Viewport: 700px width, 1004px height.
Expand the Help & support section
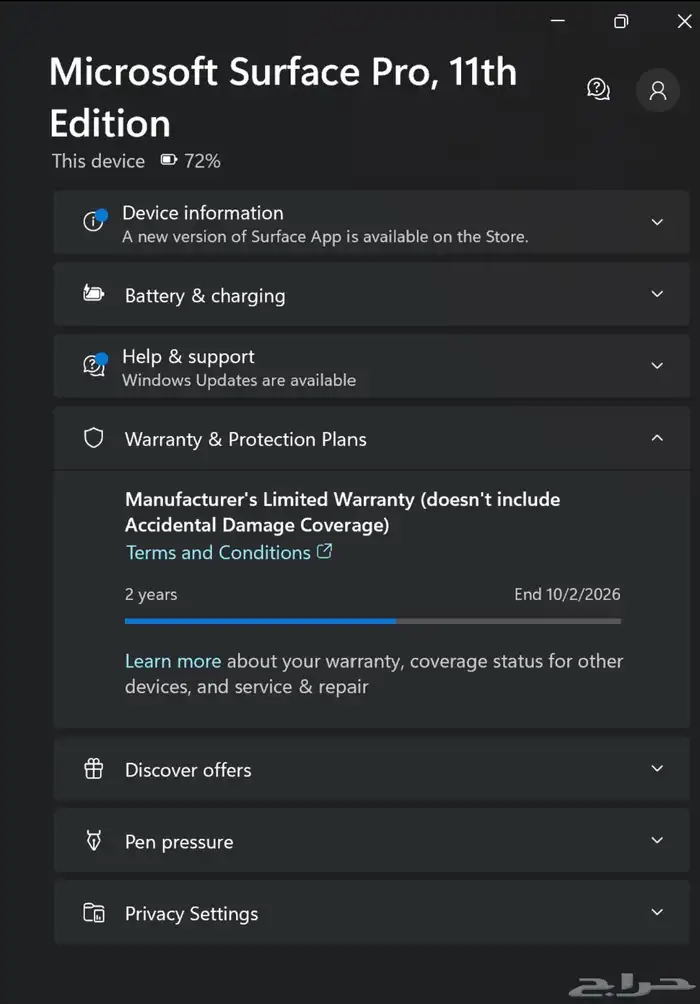click(x=657, y=366)
